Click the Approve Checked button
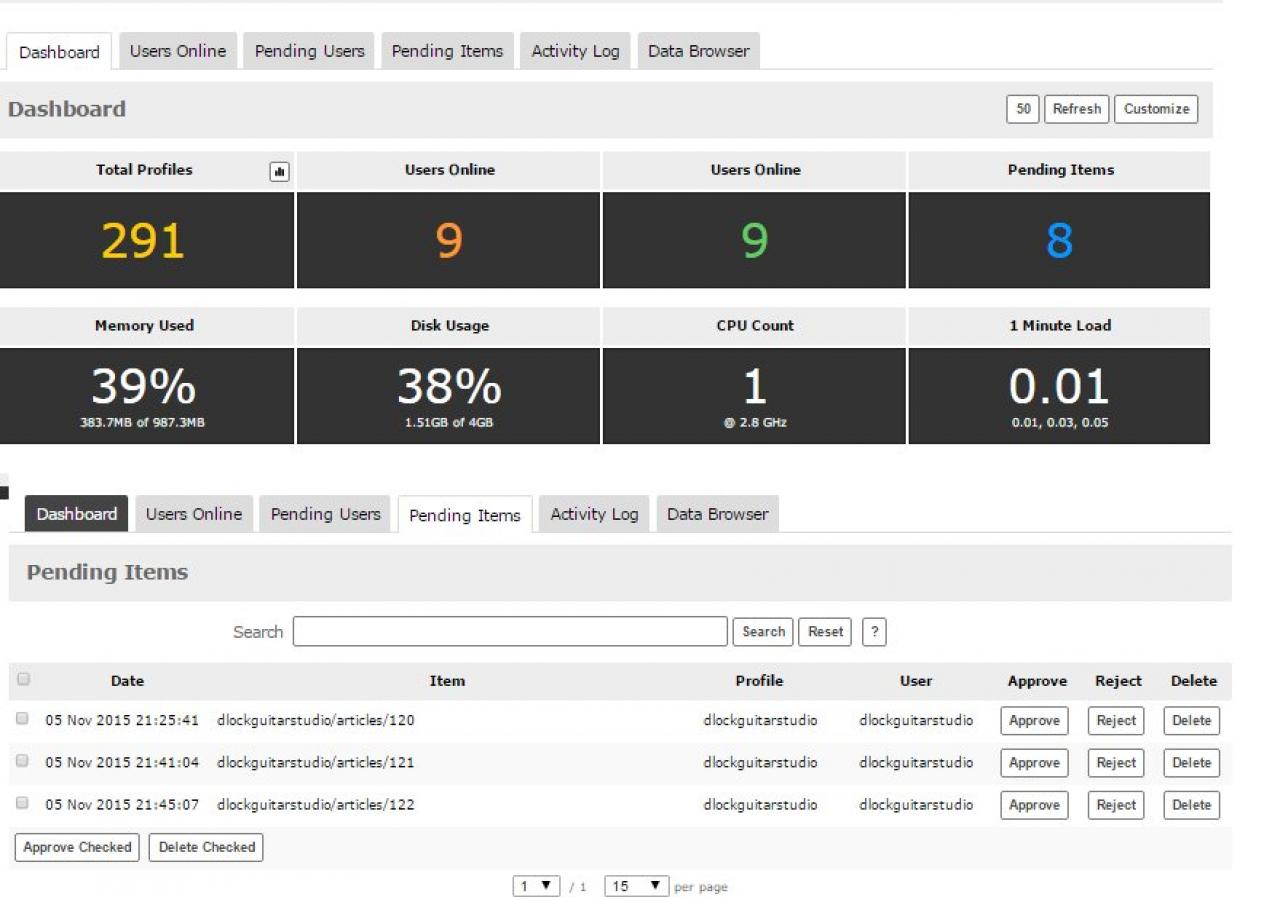Image resolution: width=1280 pixels, height=897 pixels. [77, 847]
